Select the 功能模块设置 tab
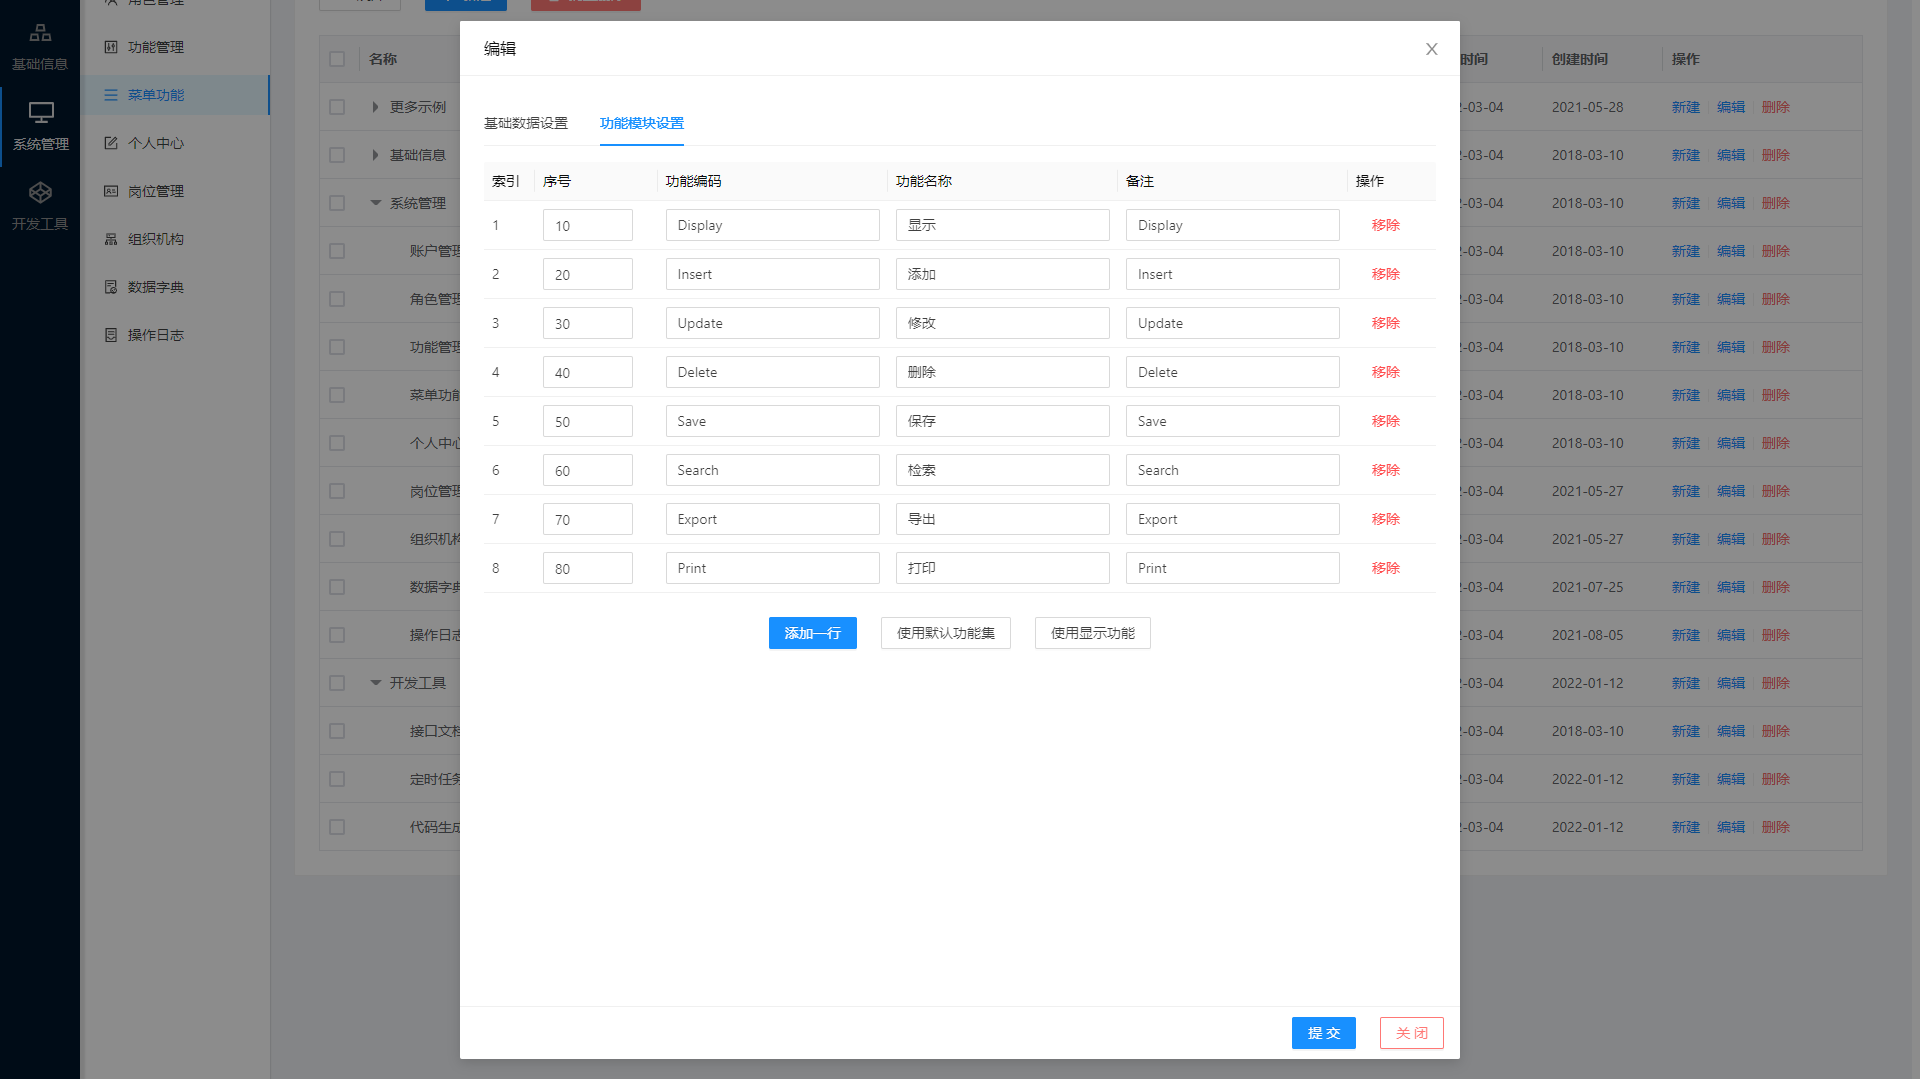This screenshot has height=1079, width=1920. pos(641,123)
